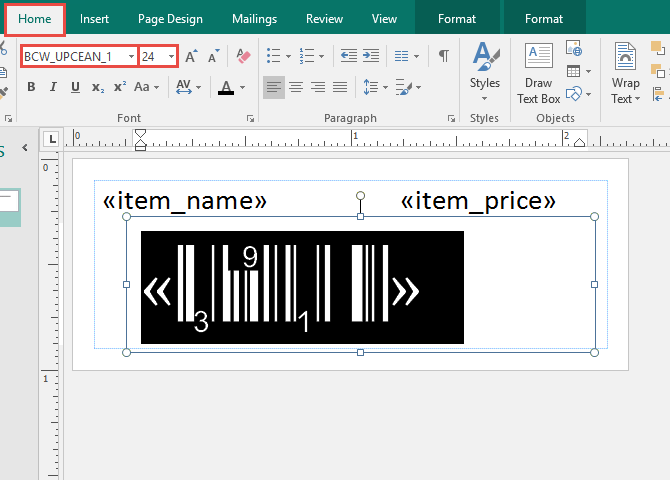Click Bring Forward icon
This screenshot has height=480, width=670.
658,48
